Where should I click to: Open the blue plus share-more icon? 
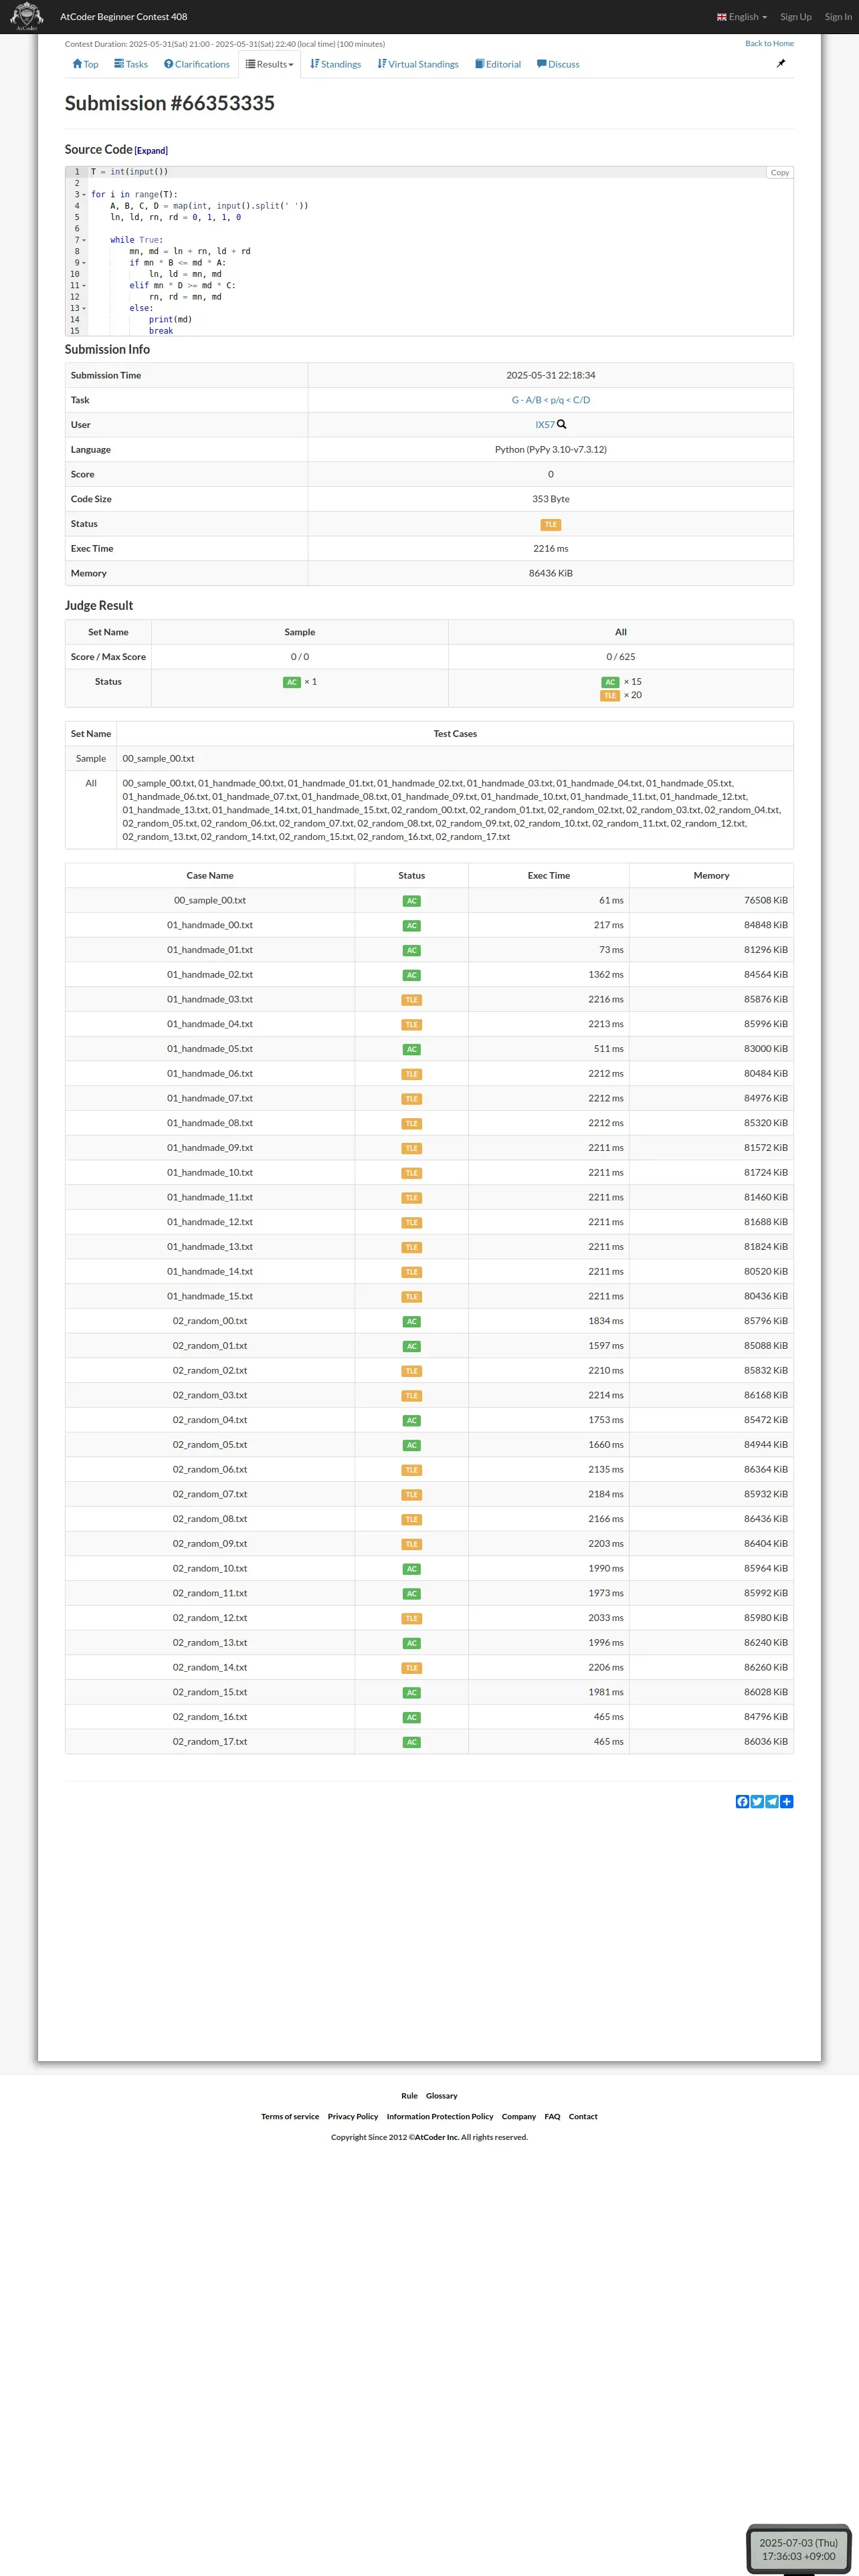(x=787, y=1801)
